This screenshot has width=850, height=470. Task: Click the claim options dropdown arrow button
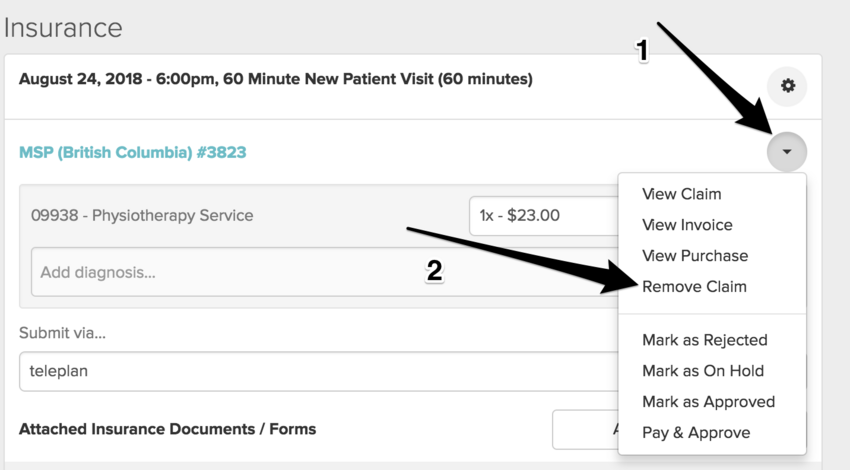pos(787,152)
